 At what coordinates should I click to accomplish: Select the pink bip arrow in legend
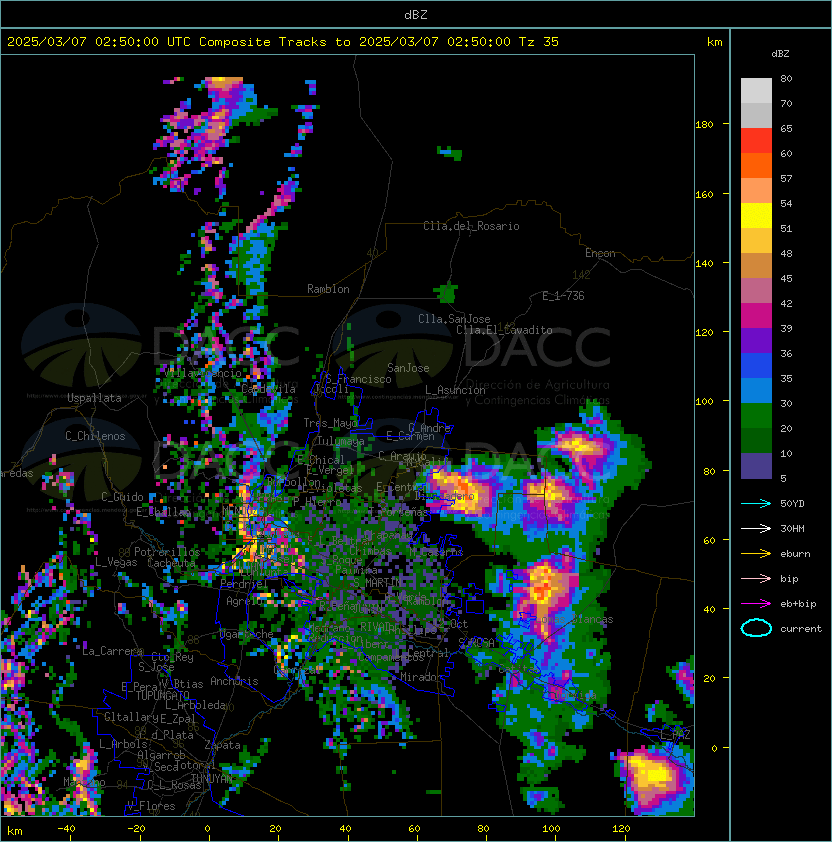pos(756,579)
